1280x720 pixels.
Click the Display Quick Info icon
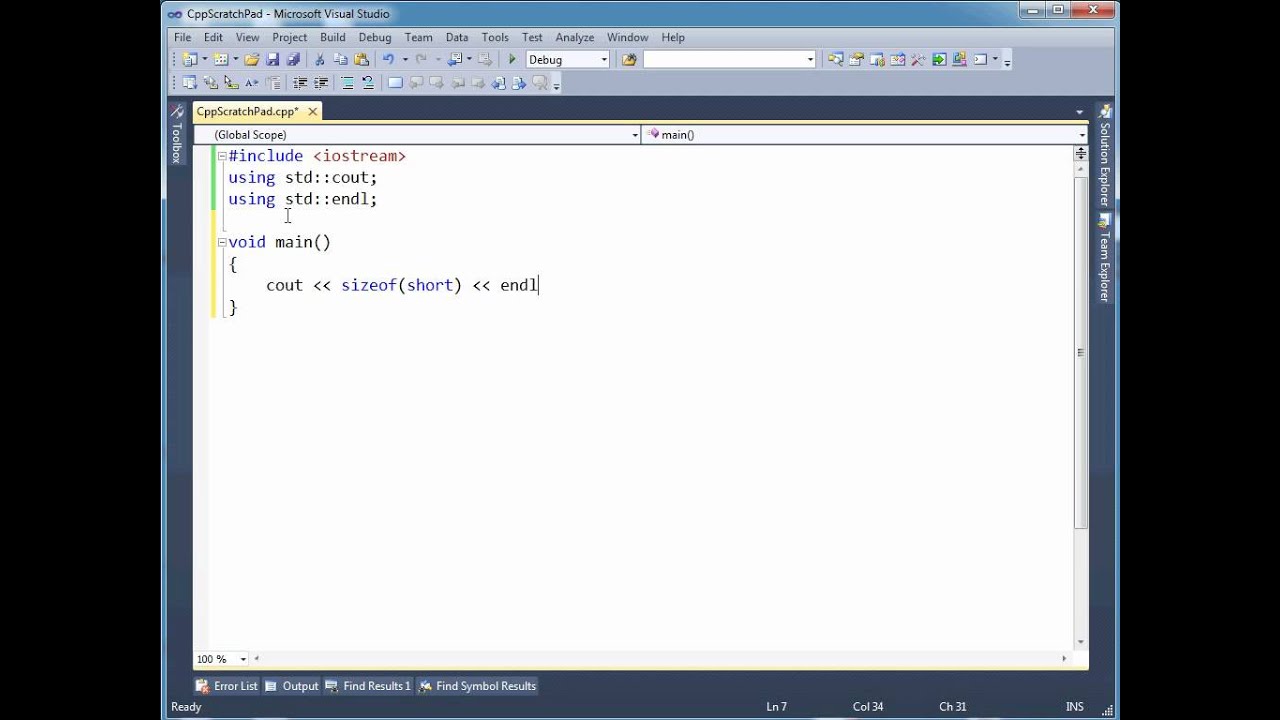[231, 83]
